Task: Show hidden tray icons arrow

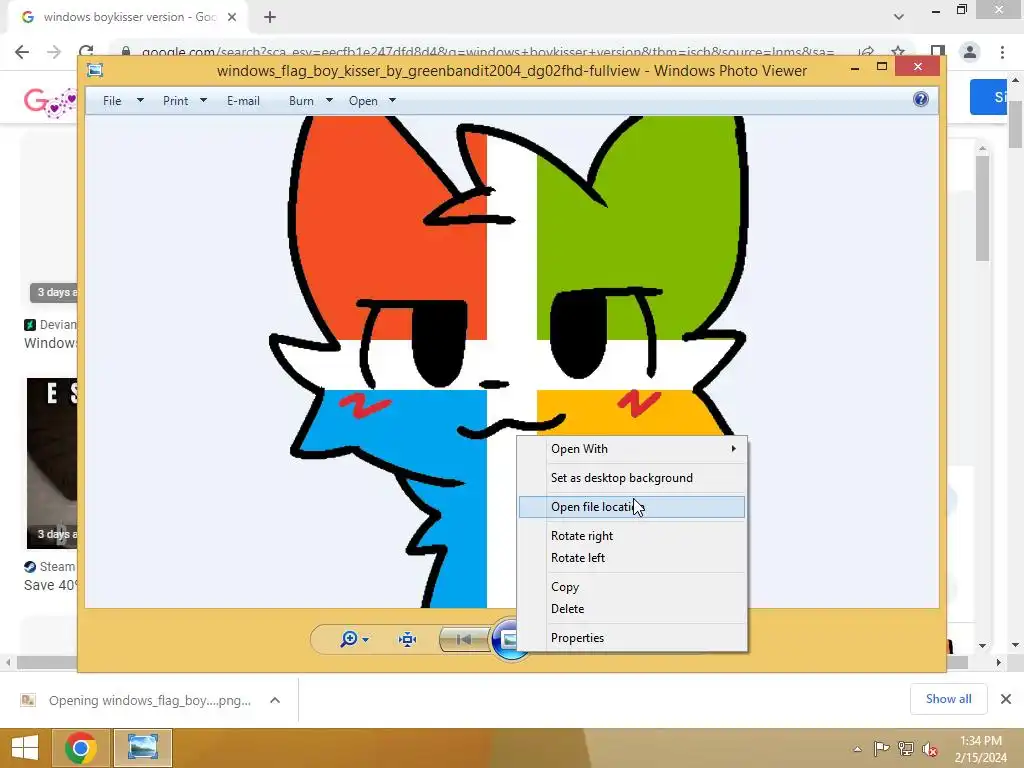Action: [857, 749]
